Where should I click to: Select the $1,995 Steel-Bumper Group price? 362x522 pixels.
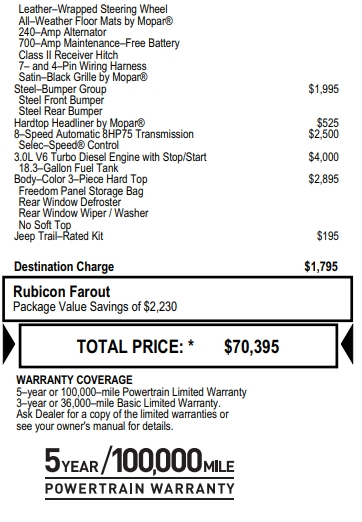(324, 89)
